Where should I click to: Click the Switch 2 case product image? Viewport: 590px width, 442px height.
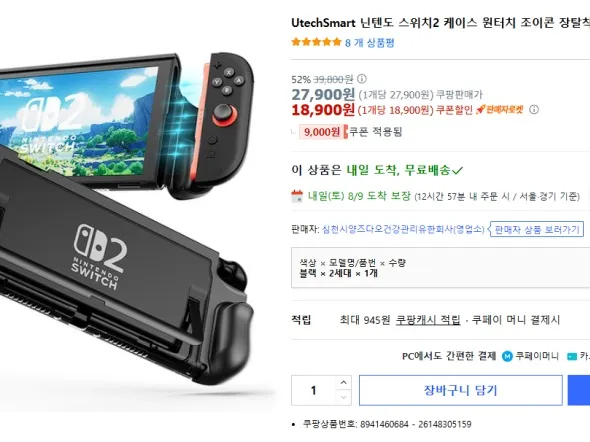coord(127,218)
